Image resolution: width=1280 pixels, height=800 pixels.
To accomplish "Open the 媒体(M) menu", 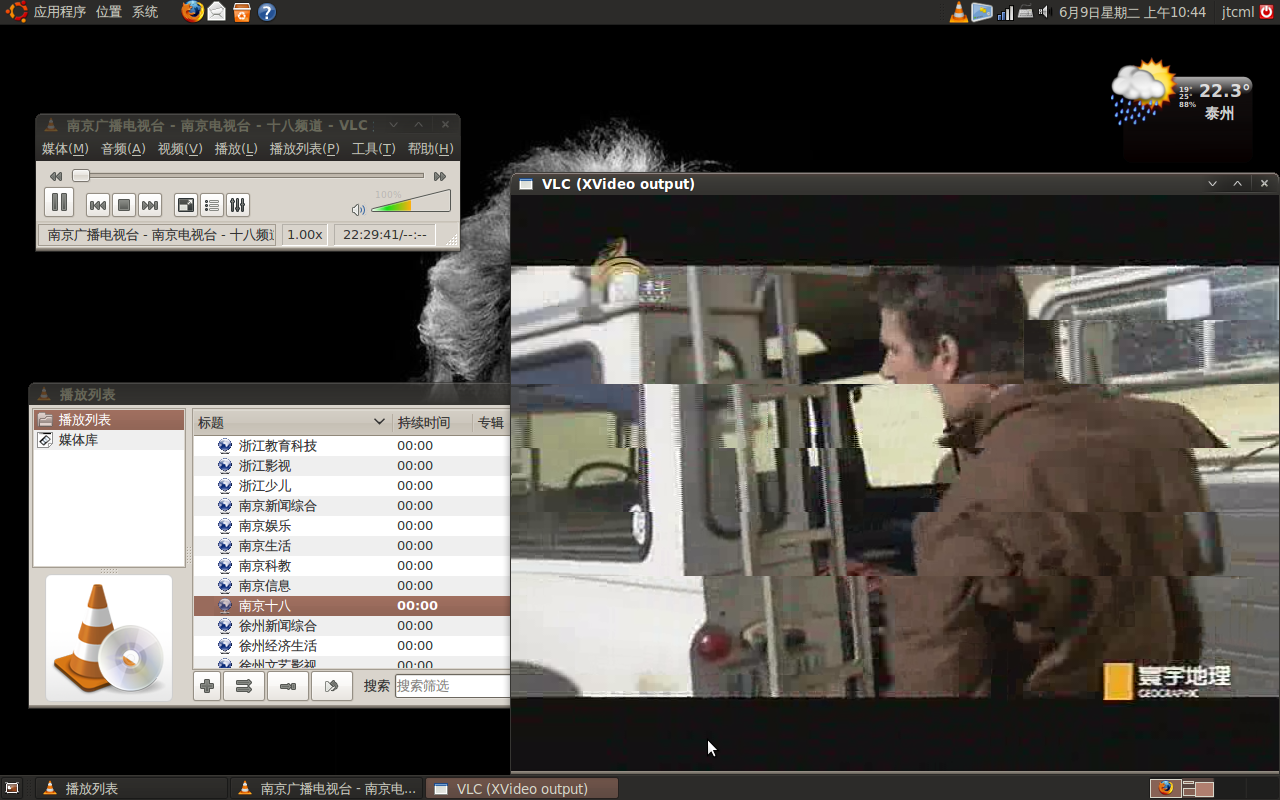I will 65,149.
